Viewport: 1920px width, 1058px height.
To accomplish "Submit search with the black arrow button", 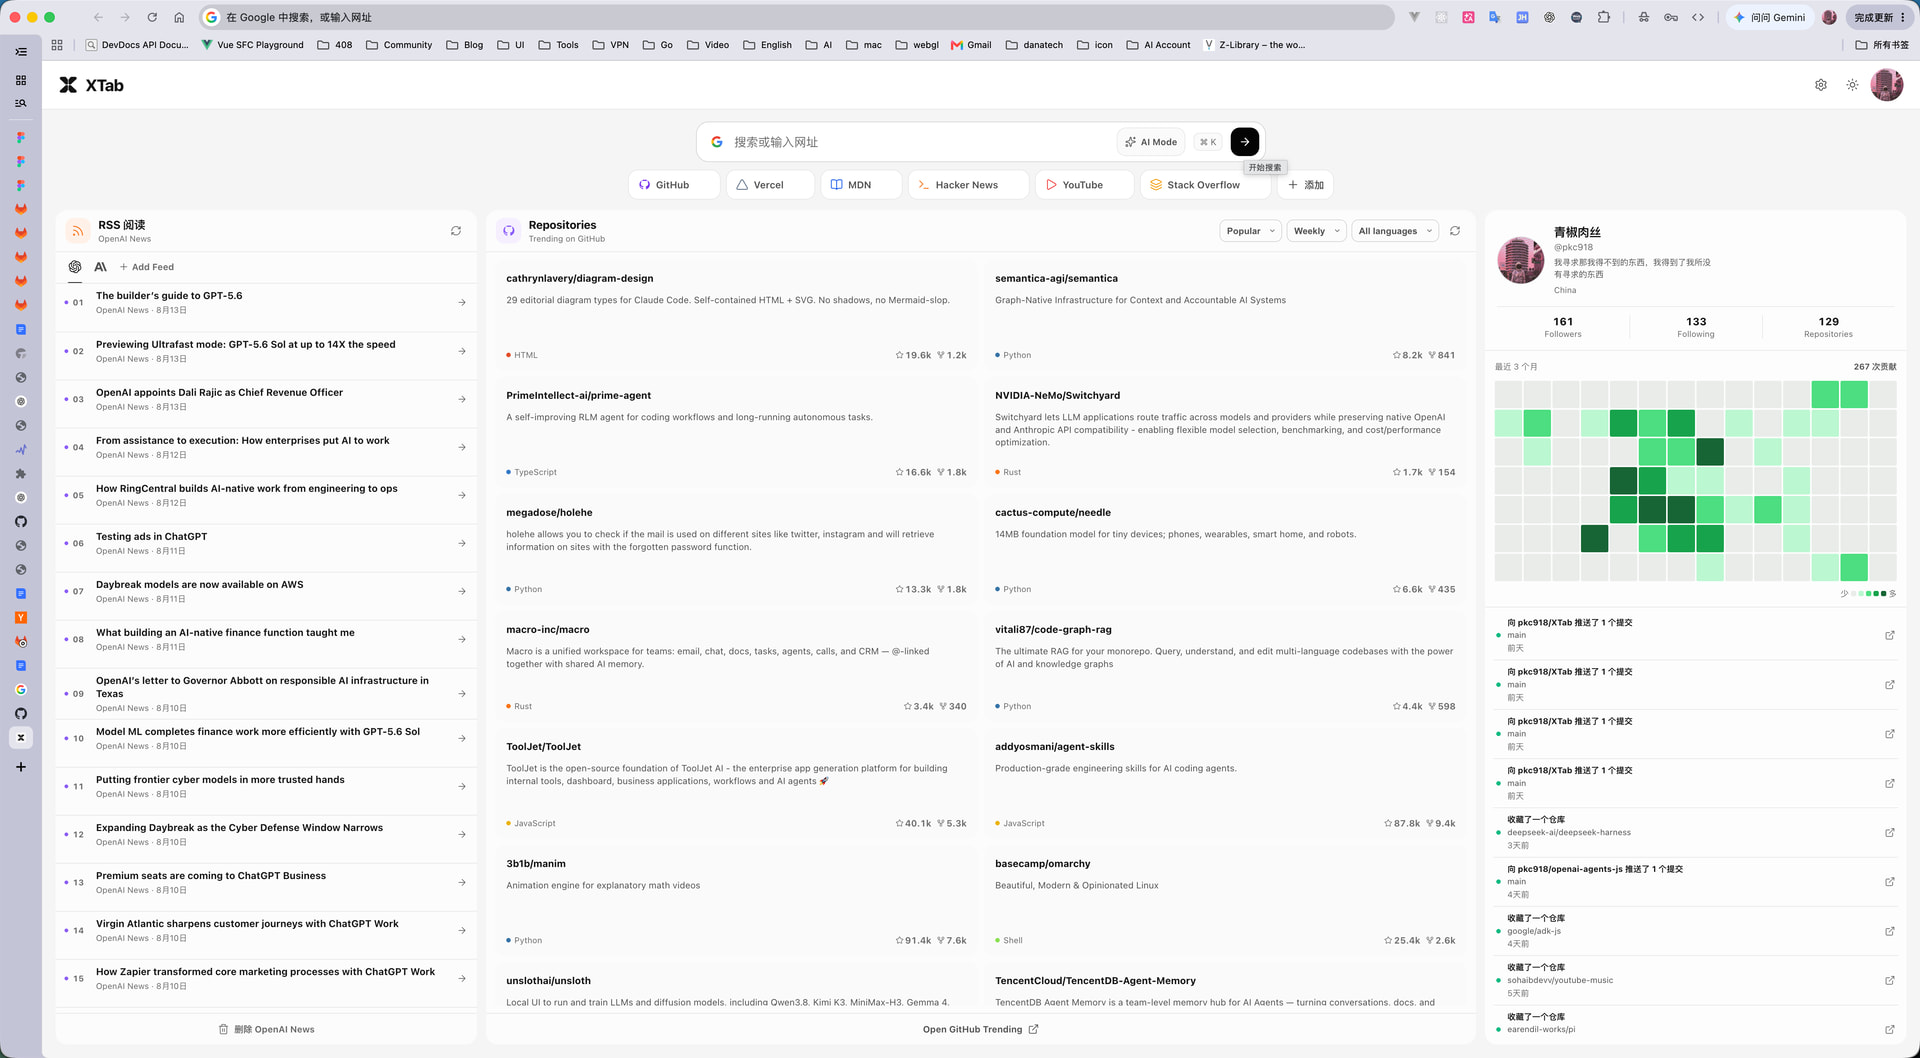I will click(x=1245, y=142).
